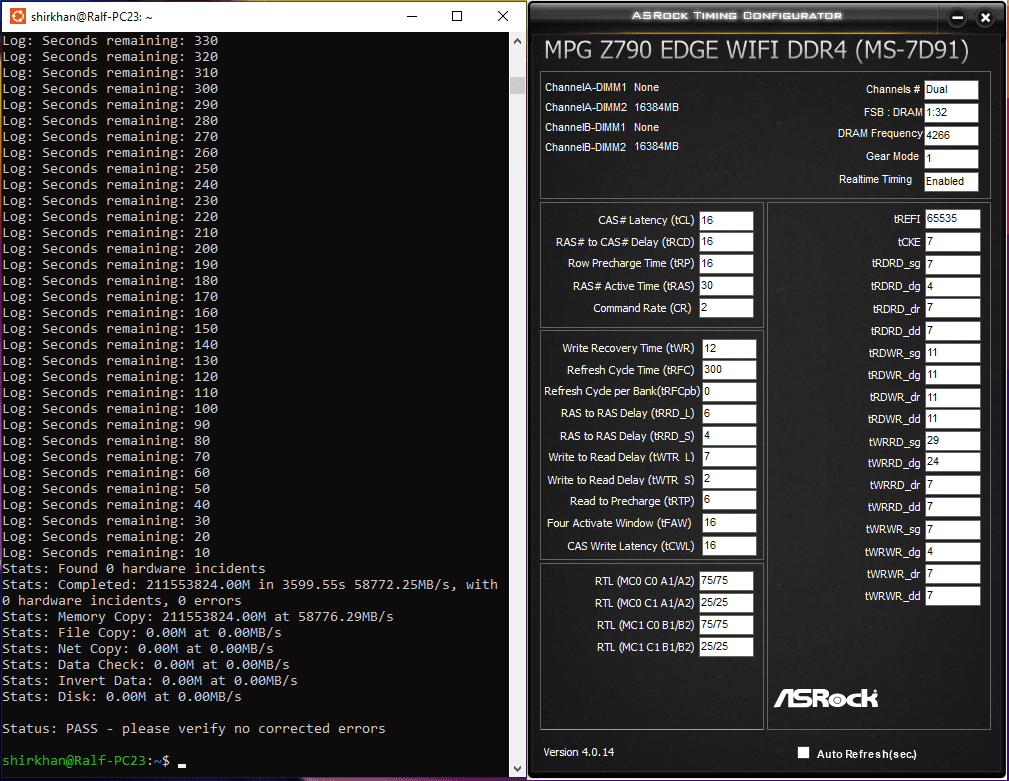The height and width of the screenshot is (781, 1009).
Task: Click the tWRWR_dd value field
Action: pos(953,596)
